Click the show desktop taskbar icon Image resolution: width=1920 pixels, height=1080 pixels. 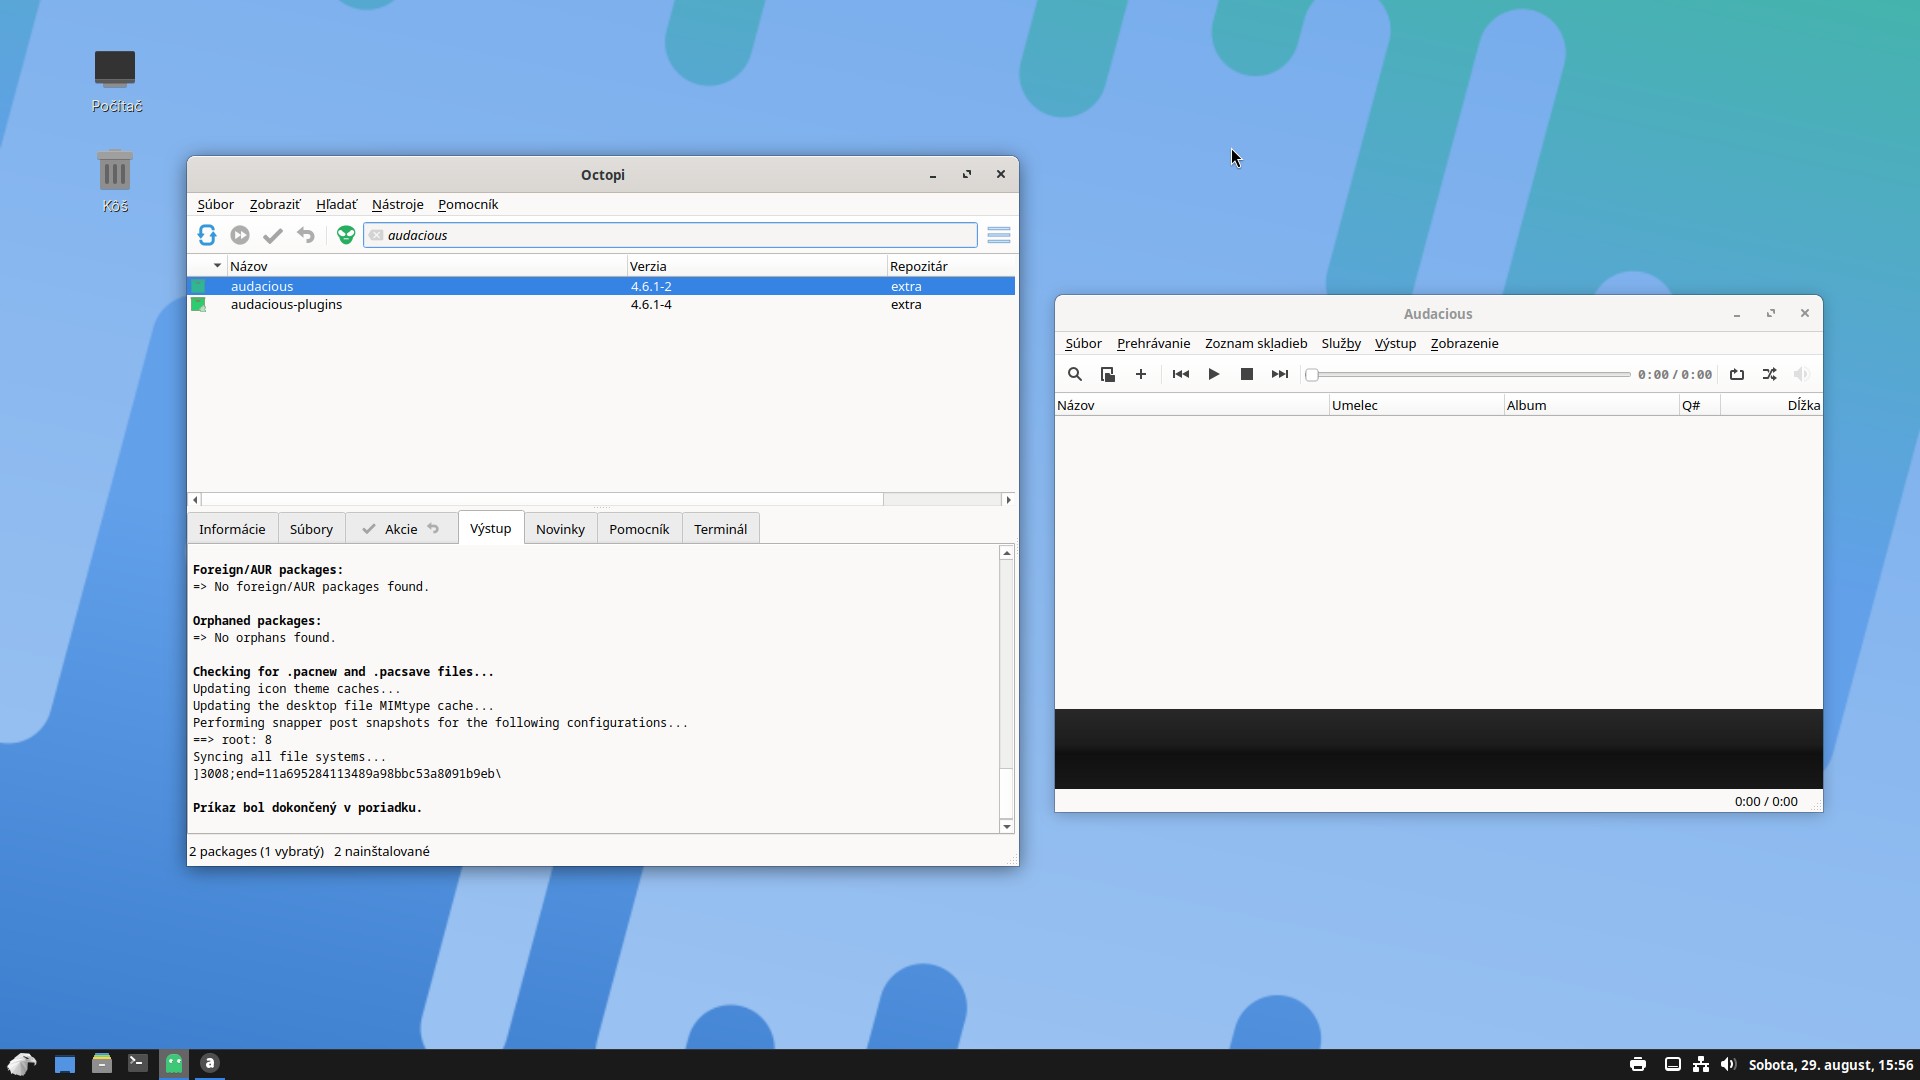point(65,1064)
